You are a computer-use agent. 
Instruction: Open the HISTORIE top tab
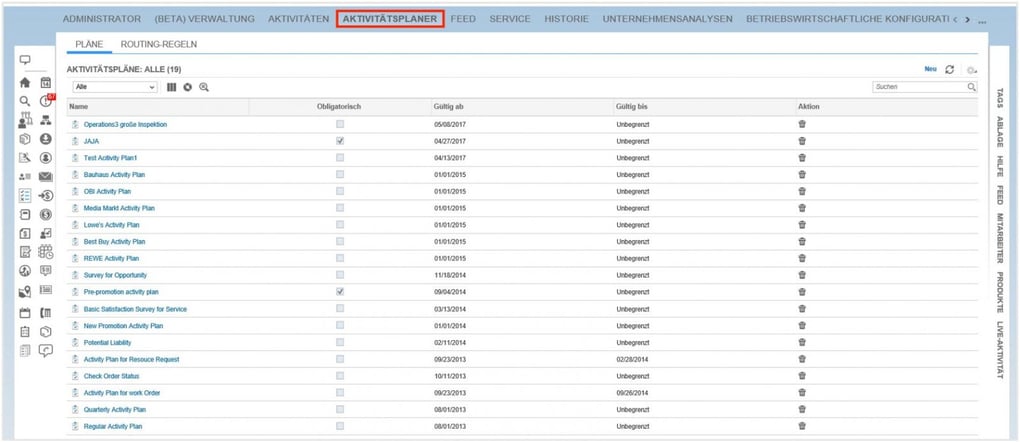click(567, 19)
